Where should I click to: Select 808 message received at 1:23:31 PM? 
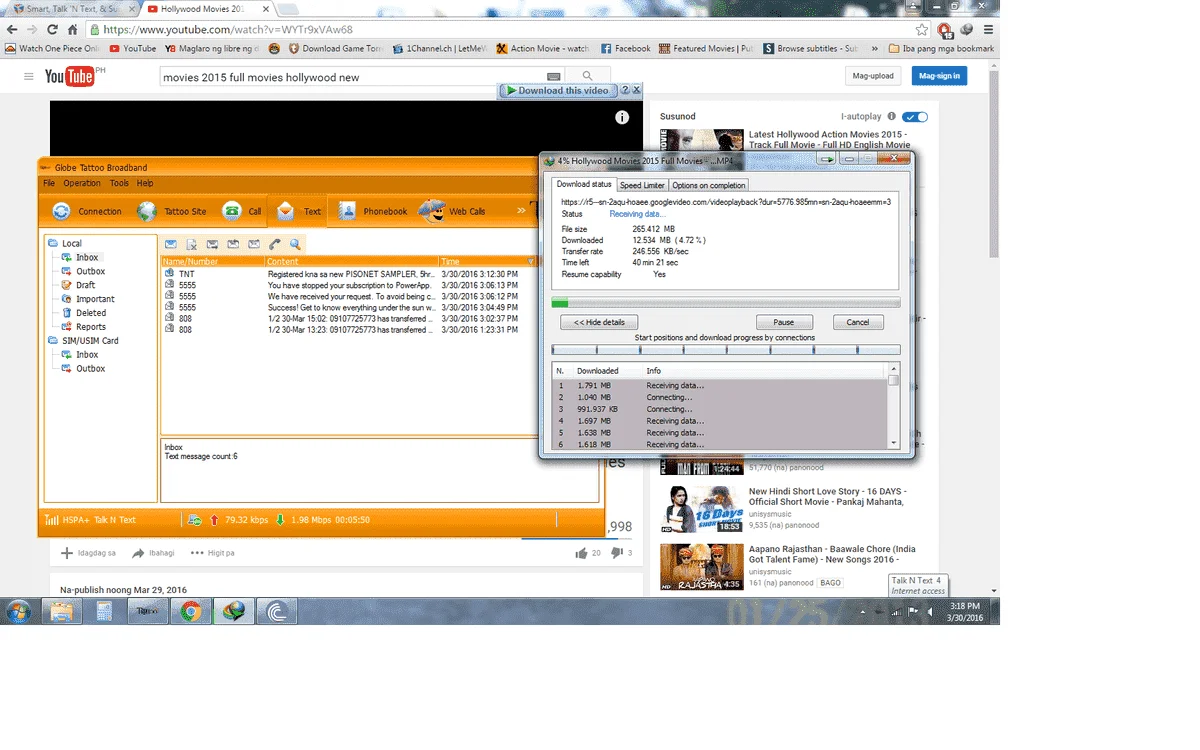(350, 329)
